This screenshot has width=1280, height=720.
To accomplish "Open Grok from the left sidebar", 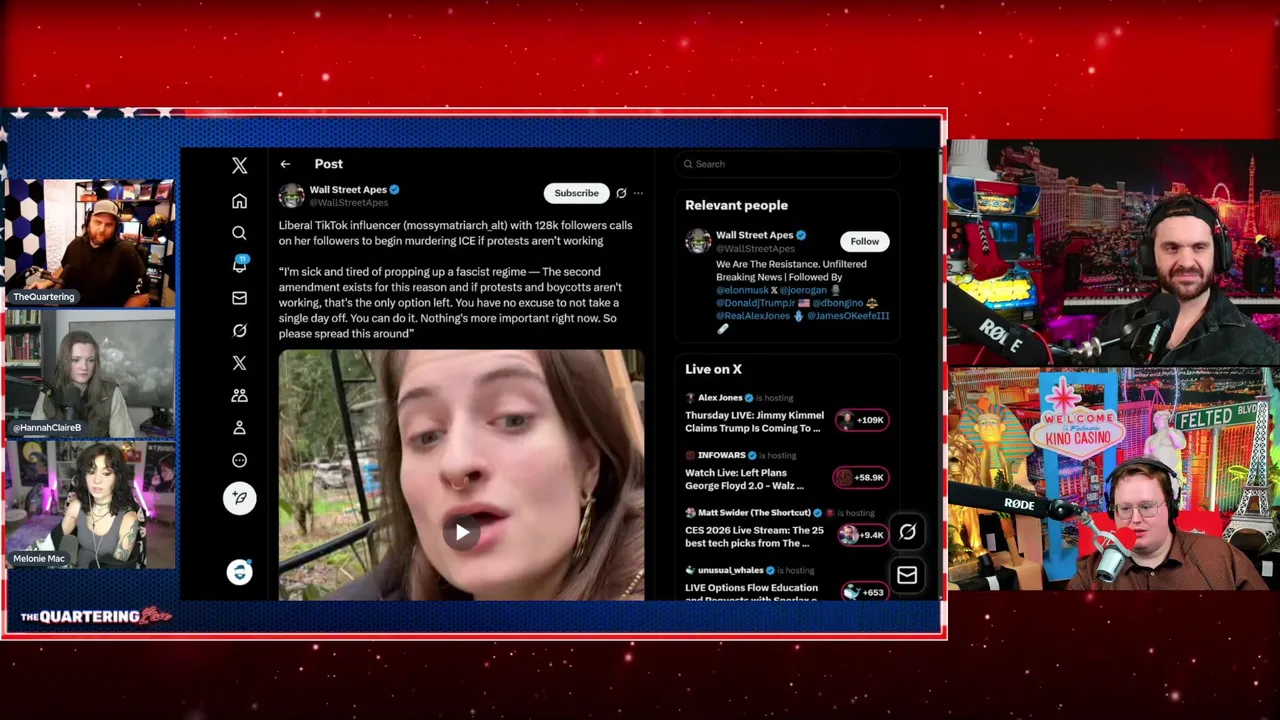I will click(239, 330).
